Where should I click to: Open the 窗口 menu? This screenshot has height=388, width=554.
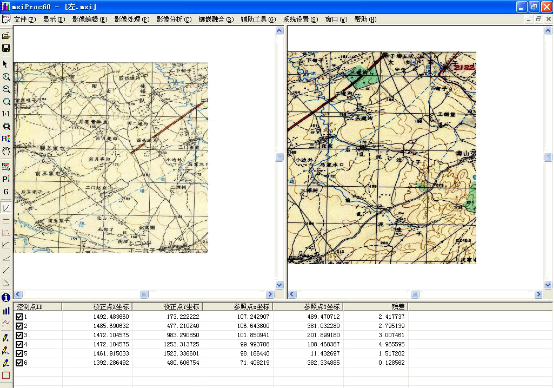coord(336,19)
